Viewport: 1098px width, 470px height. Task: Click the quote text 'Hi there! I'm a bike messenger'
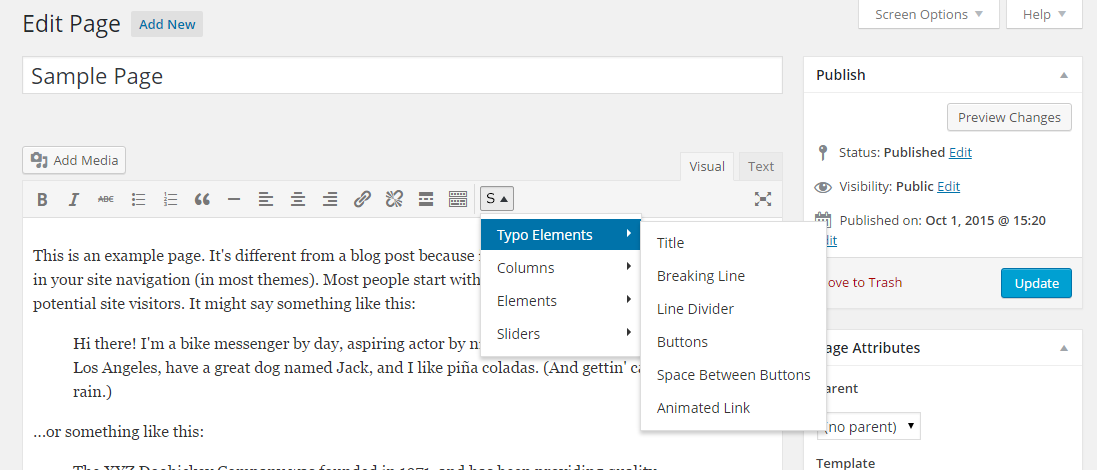click(x=356, y=367)
